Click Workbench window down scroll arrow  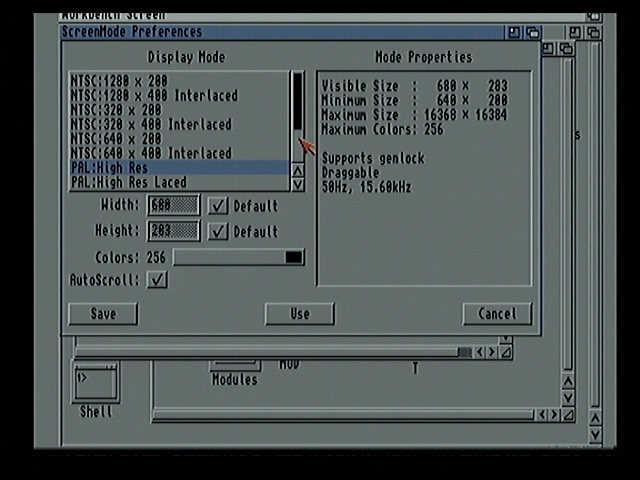[595, 434]
